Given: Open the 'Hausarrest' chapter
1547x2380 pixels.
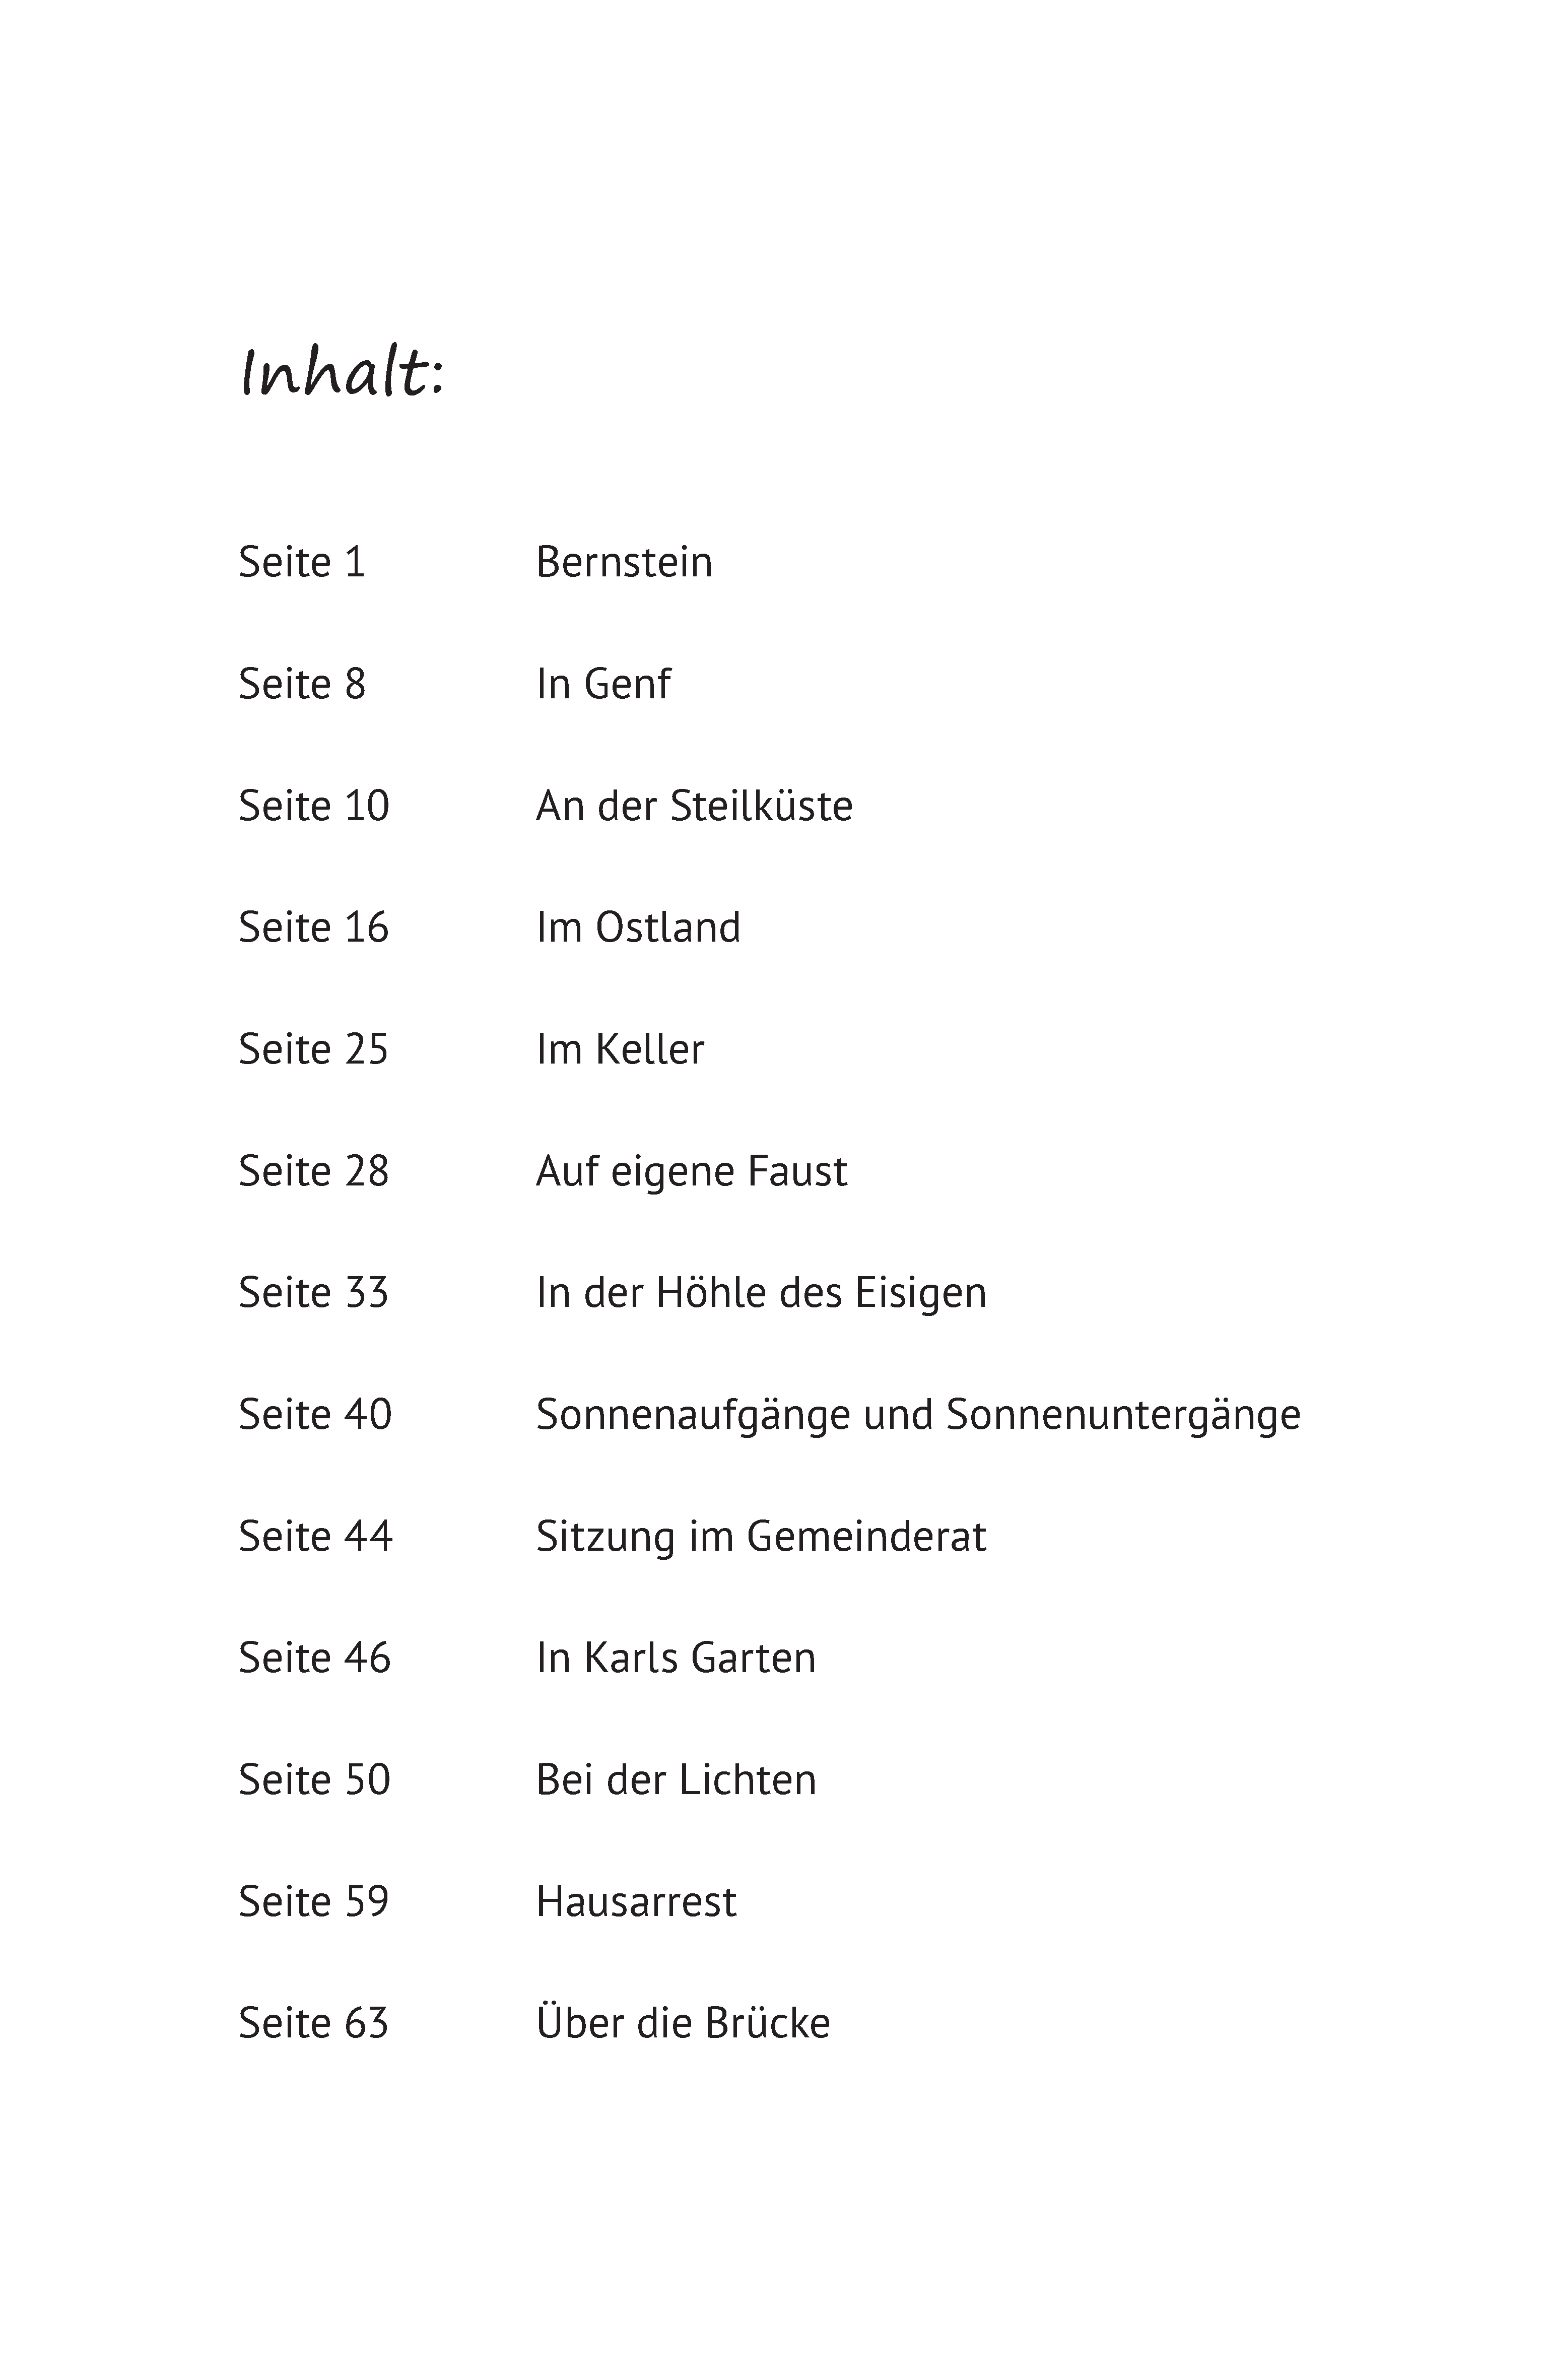Looking at the screenshot, I should click(636, 1902).
